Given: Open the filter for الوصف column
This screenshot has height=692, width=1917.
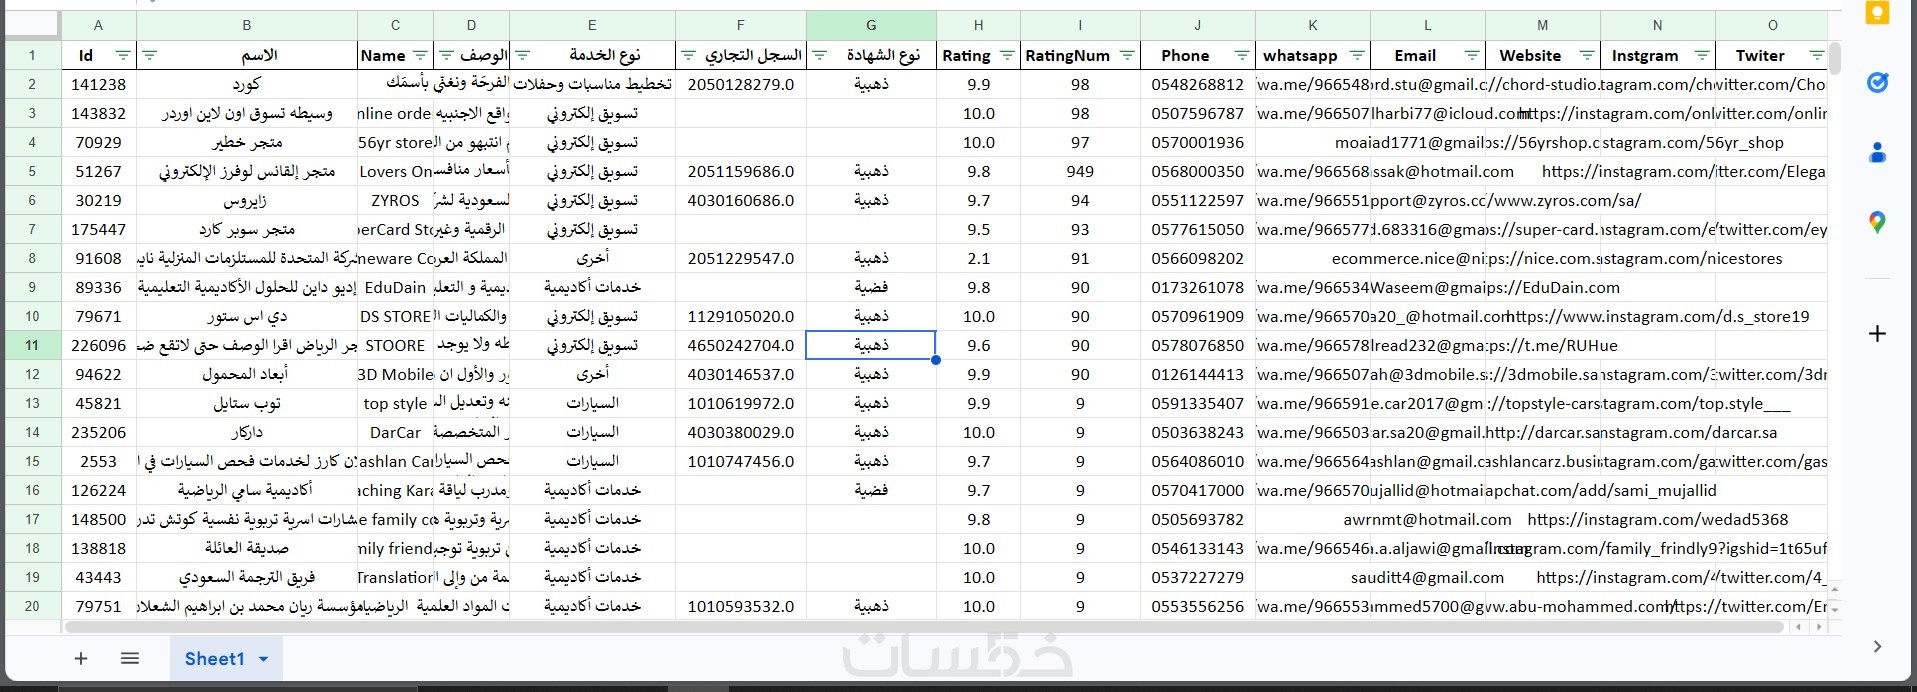Looking at the screenshot, I should pos(447,55).
